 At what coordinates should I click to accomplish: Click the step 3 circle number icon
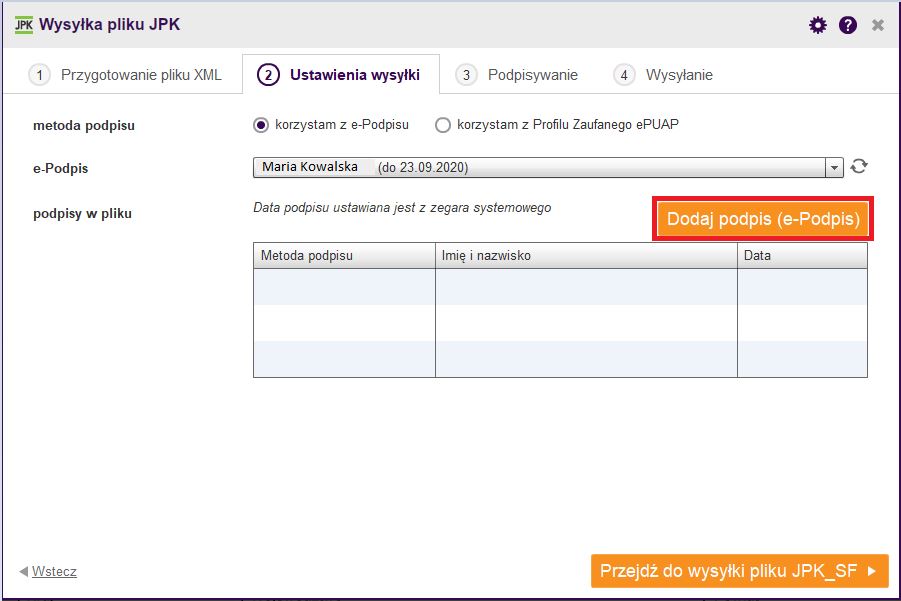coord(466,75)
